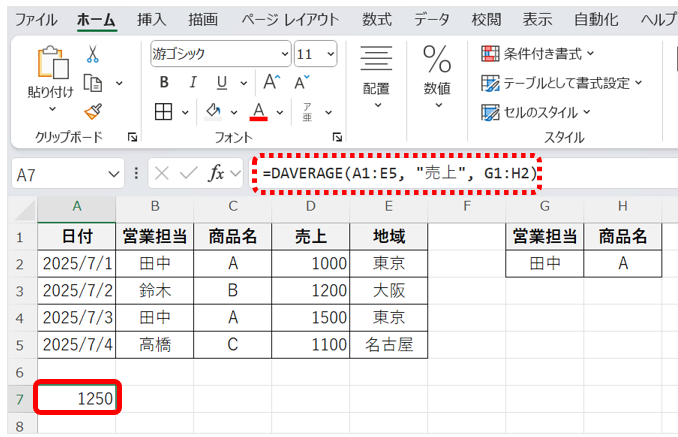This screenshot has height=437, width=678.
Task: Click the Paste clipboard icon
Action: [53, 63]
